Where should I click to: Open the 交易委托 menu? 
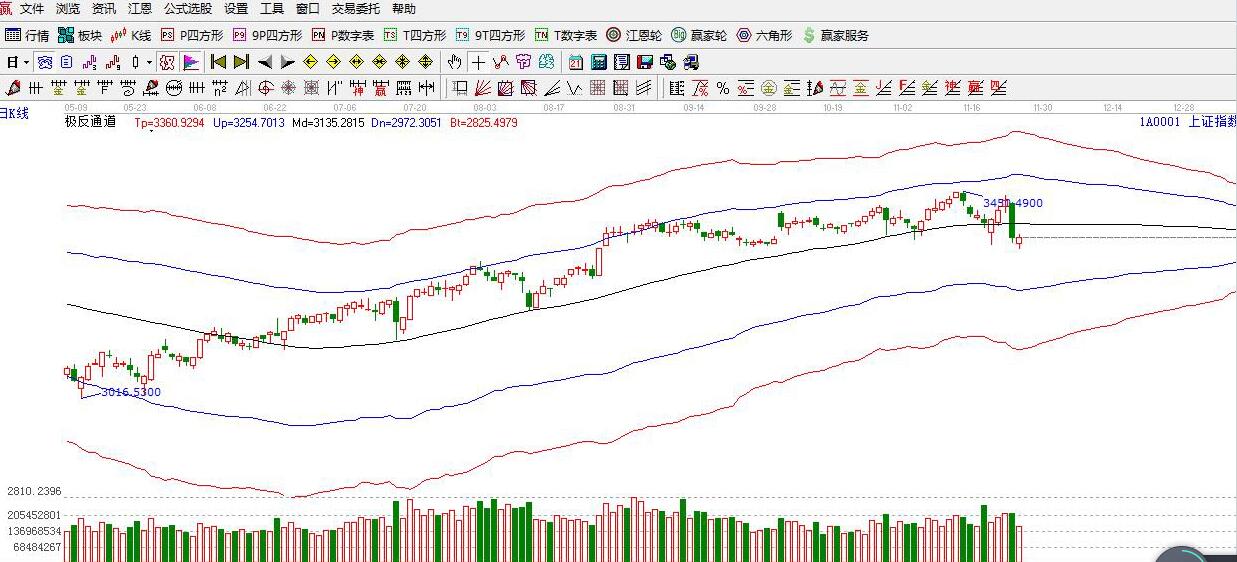(357, 9)
